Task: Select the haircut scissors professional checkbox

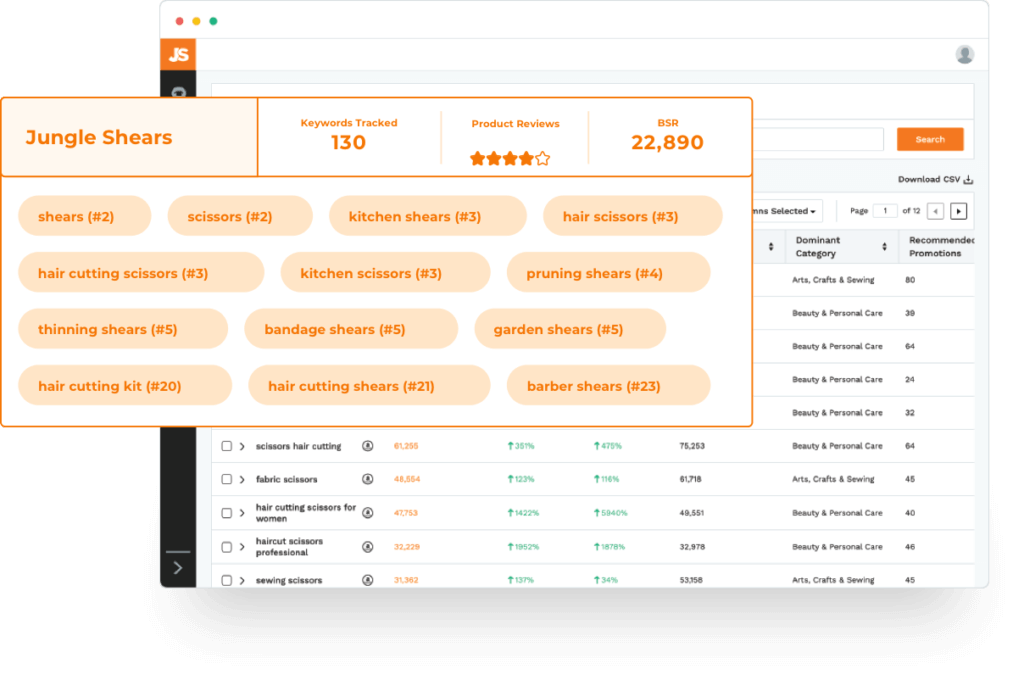Action: coord(227,547)
